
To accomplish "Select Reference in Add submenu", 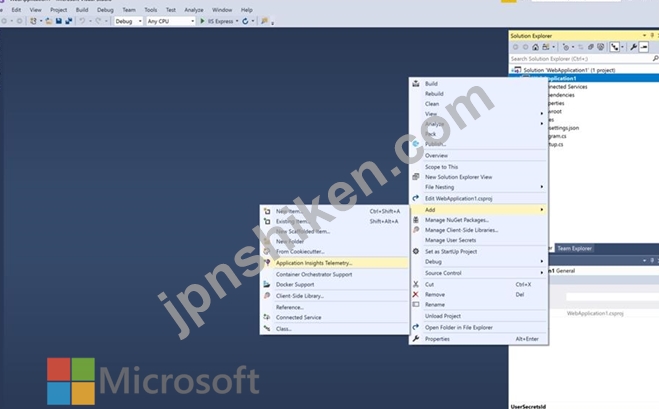I will (334, 307).
